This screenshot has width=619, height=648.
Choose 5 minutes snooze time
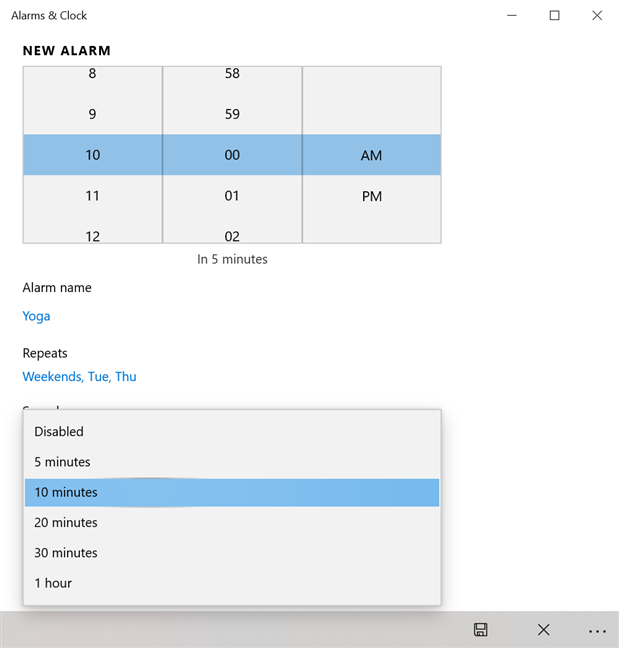[x=62, y=462]
